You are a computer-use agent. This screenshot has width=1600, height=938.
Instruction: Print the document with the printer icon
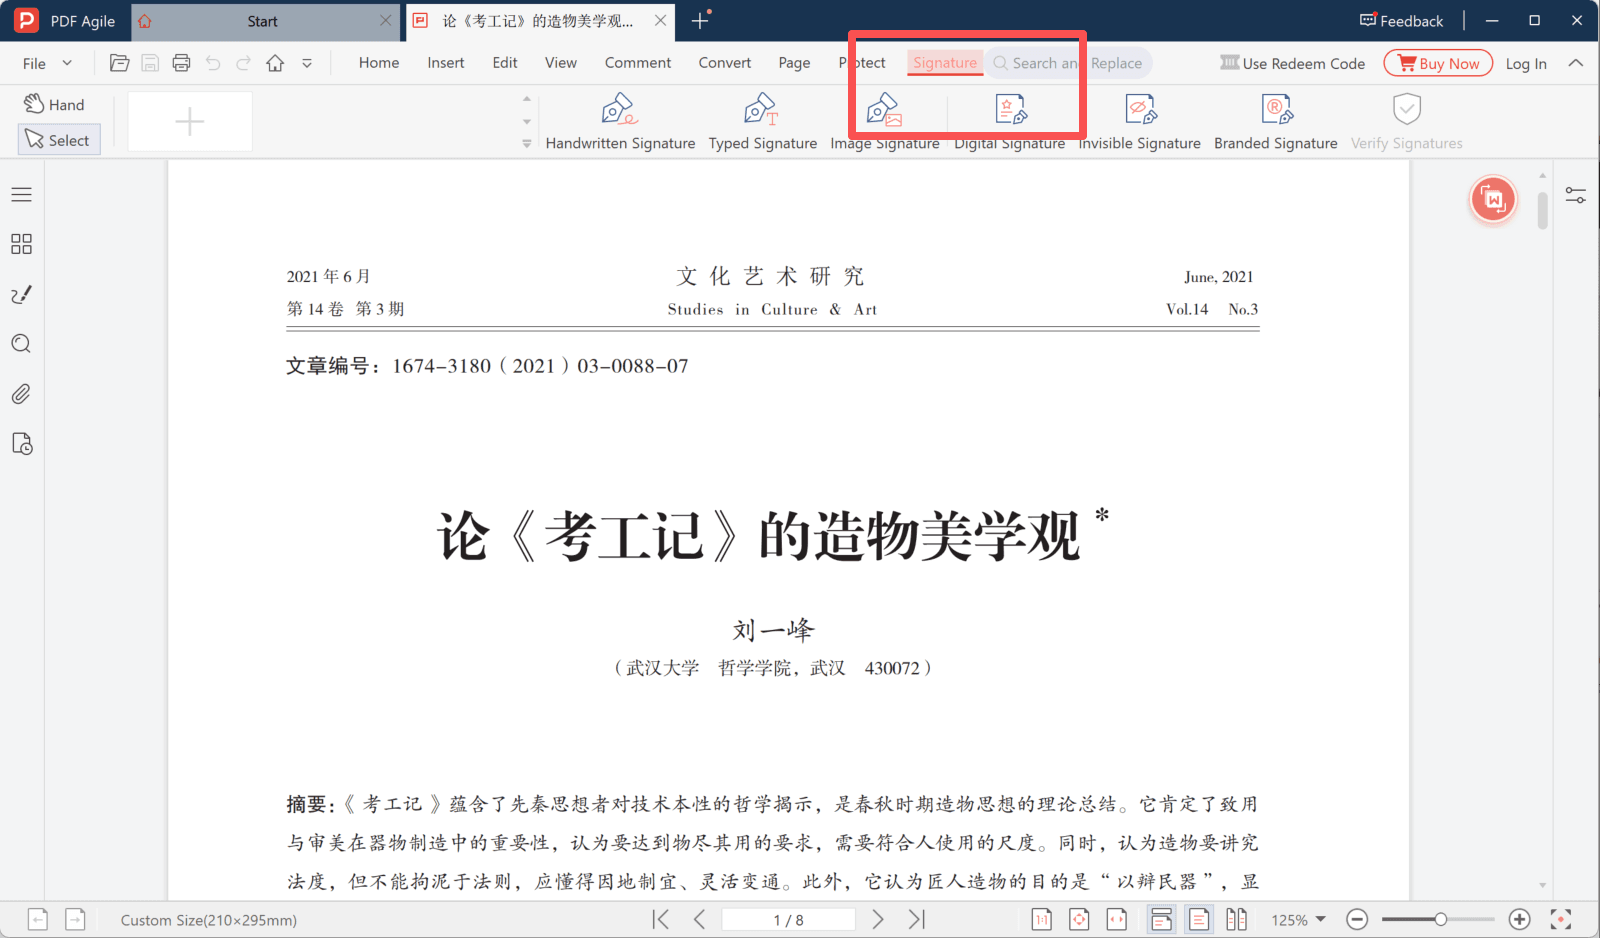[x=181, y=63]
